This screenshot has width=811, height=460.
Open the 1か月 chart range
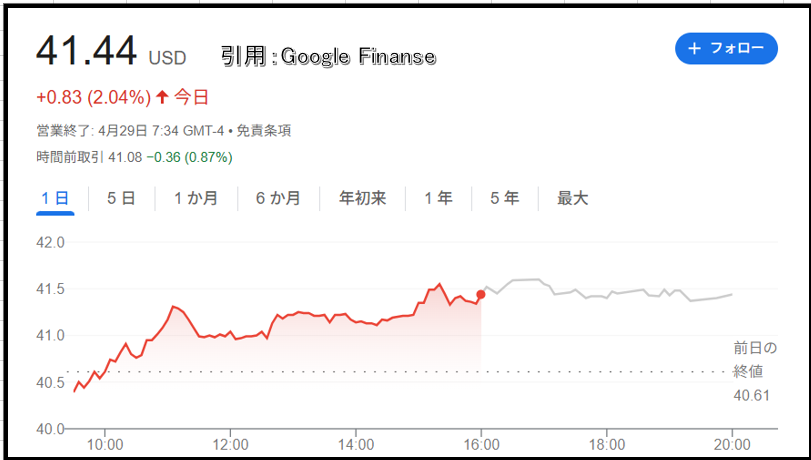pos(196,198)
